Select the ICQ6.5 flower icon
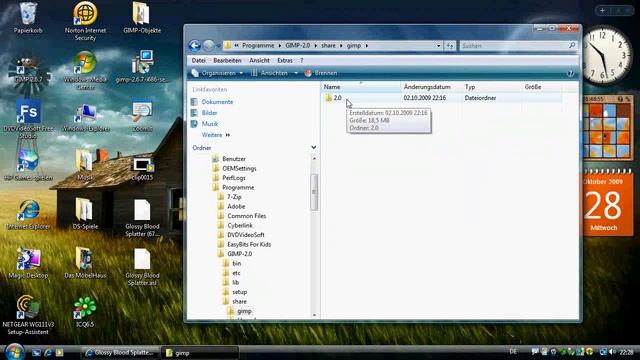640x360 pixels. (x=85, y=308)
